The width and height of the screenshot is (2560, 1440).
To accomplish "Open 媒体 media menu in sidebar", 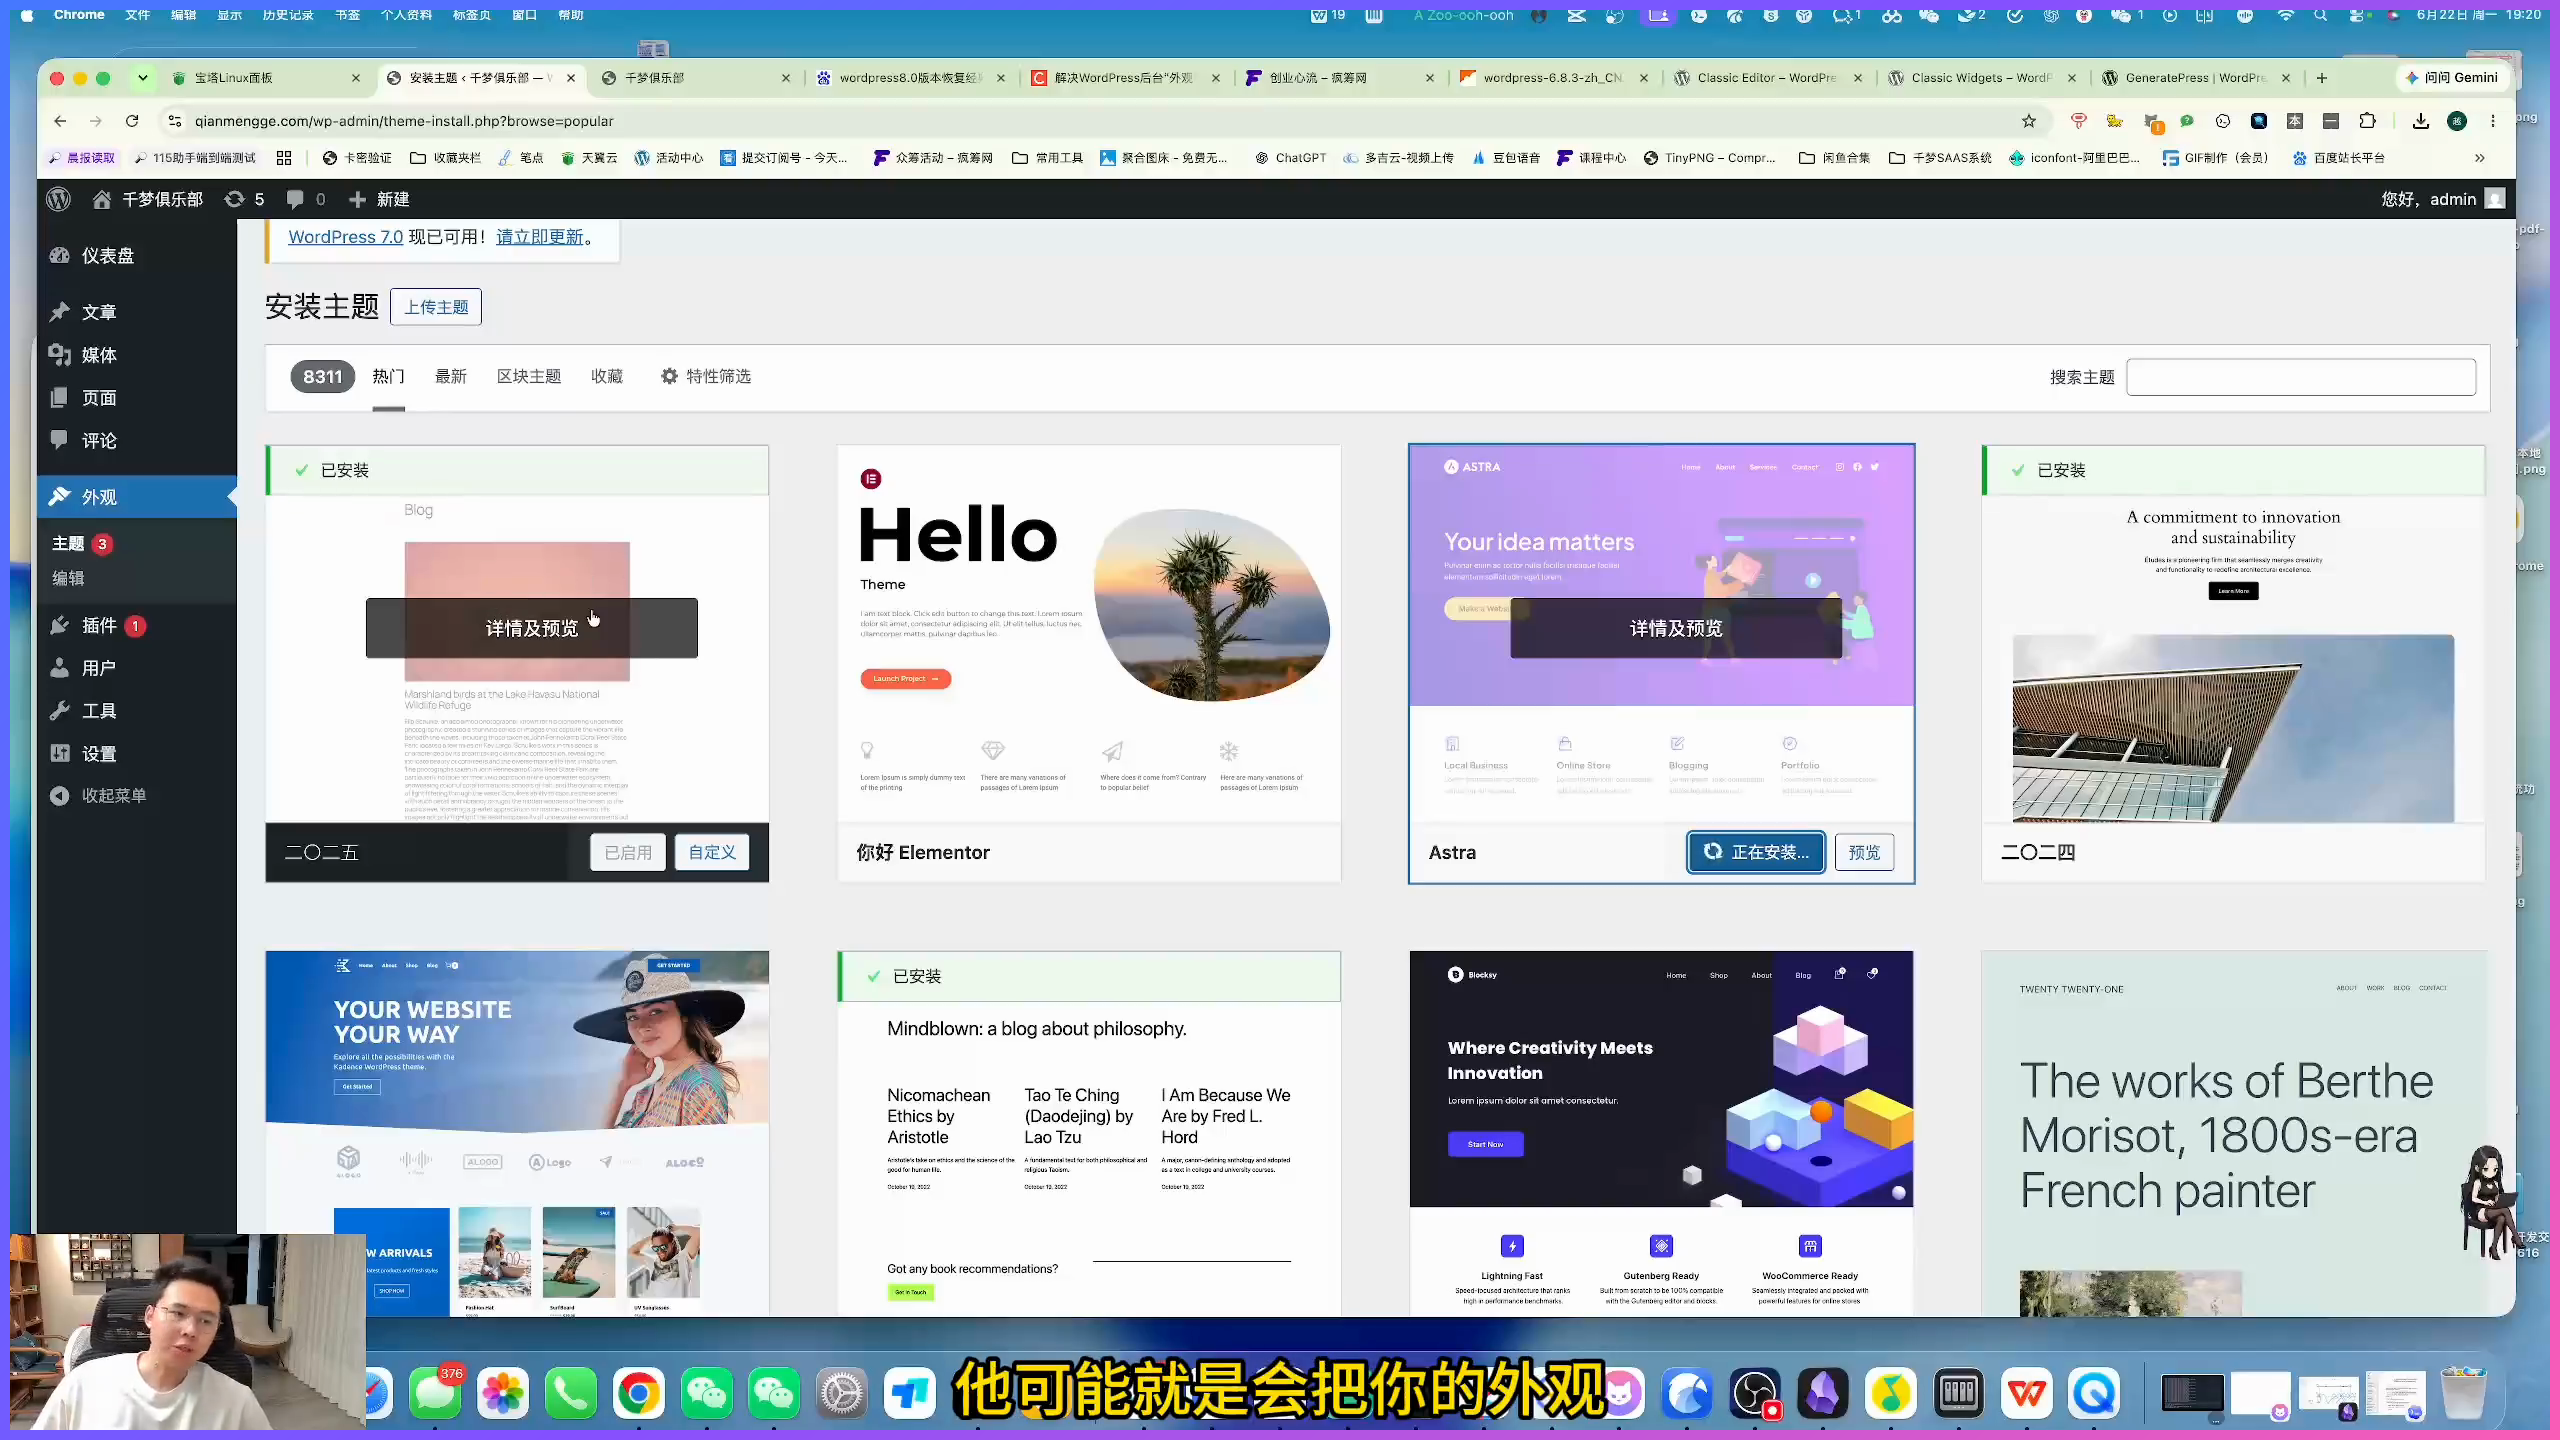I will click(137, 355).
